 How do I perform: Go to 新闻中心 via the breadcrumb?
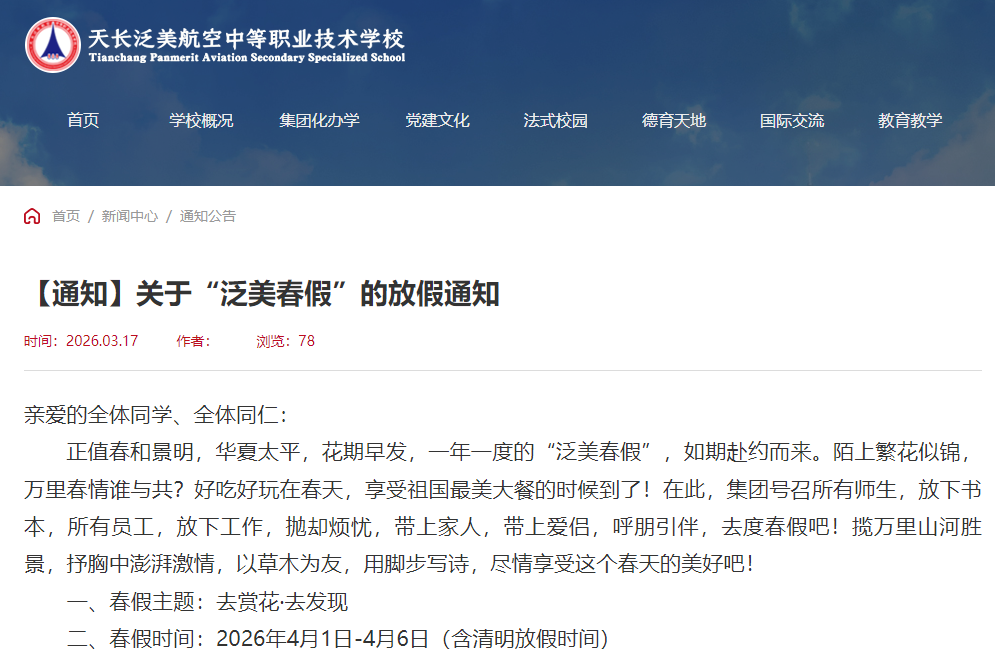click(x=129, y=216)
